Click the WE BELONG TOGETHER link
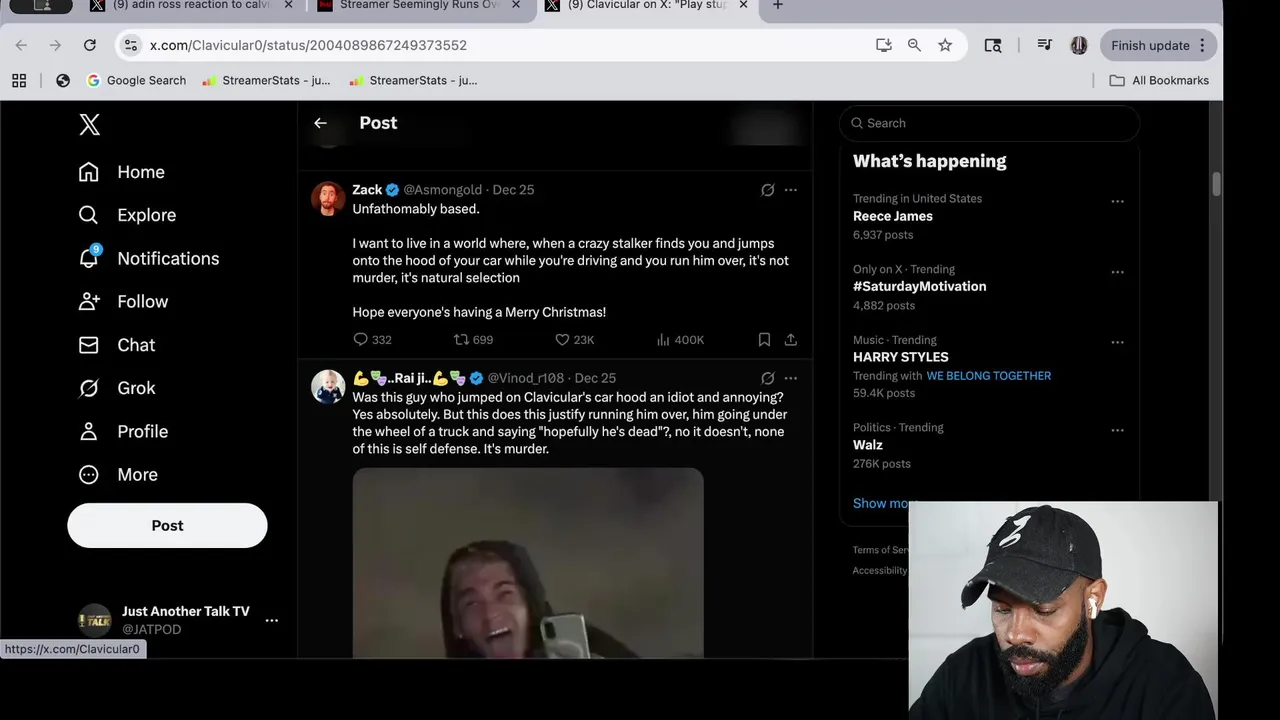1280x720 pixels. 989,376
